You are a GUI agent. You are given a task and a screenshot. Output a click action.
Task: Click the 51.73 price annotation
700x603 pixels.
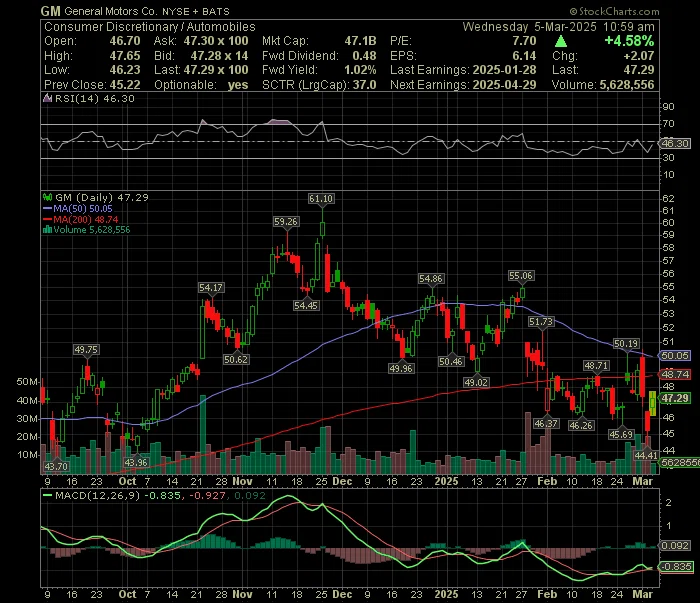pyautogui.click(x=541, y=321)
